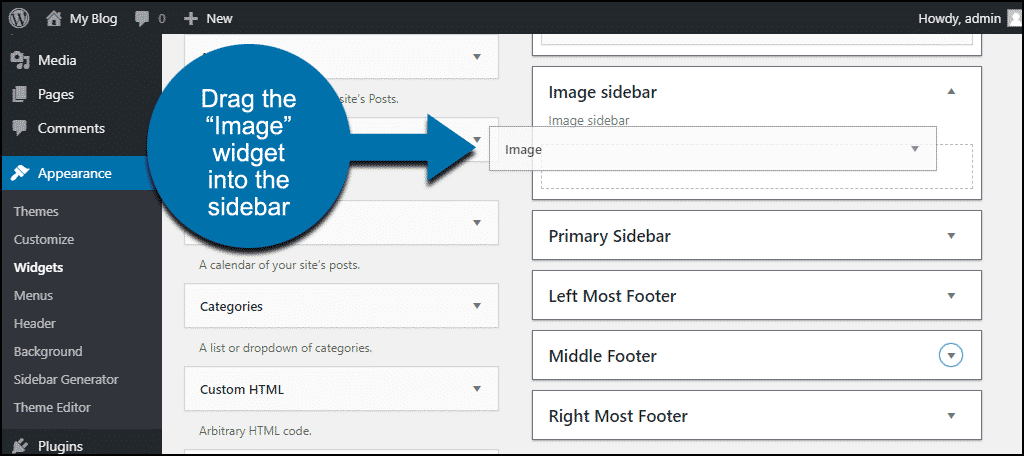Expand the Primary Sidebar area
Viewport: 1024px width, 456px height.
click(951, 236)
